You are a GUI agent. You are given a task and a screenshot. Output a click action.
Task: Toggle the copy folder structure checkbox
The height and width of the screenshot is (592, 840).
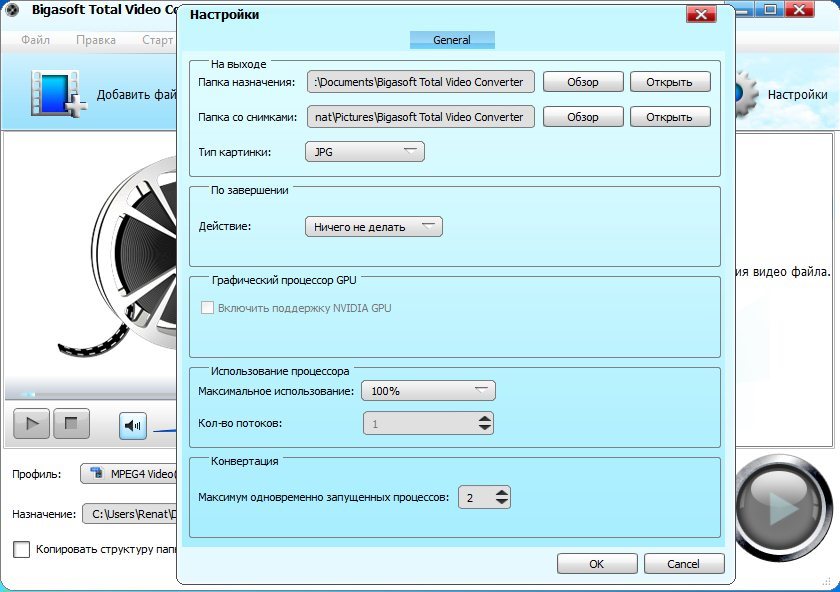pos(21,549)
